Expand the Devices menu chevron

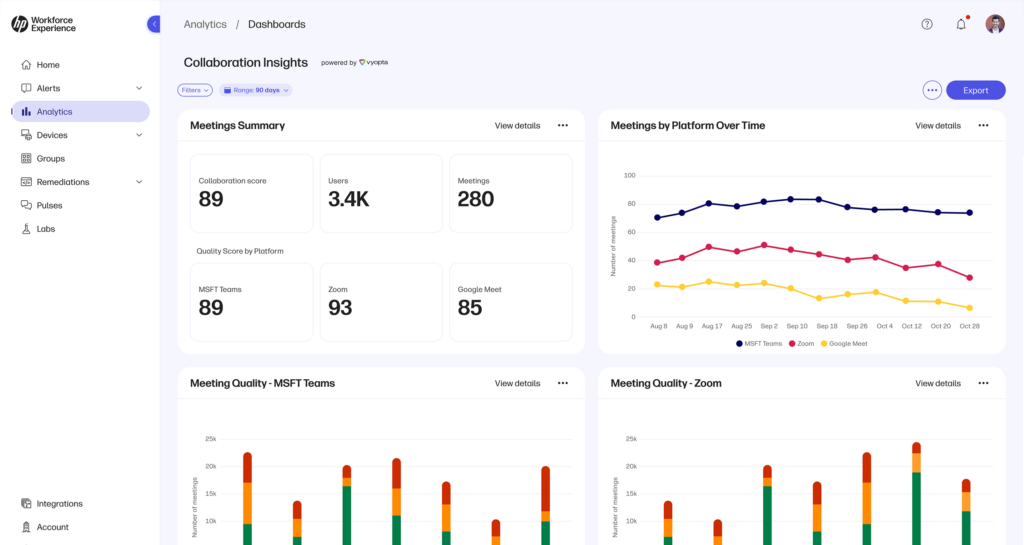(139, 135)
